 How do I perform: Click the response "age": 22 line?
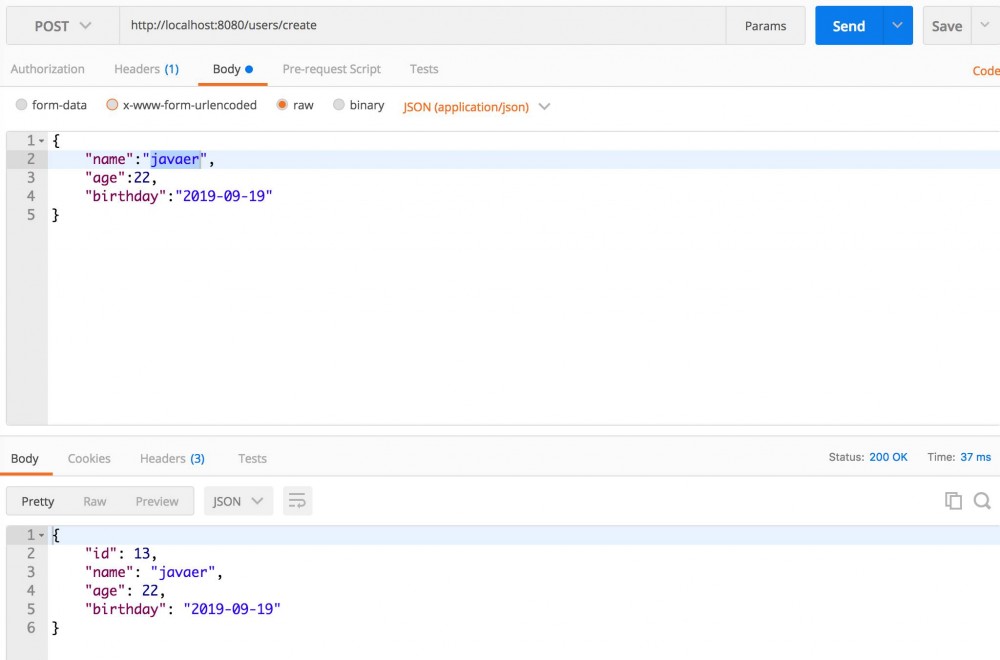pos(125,590)
